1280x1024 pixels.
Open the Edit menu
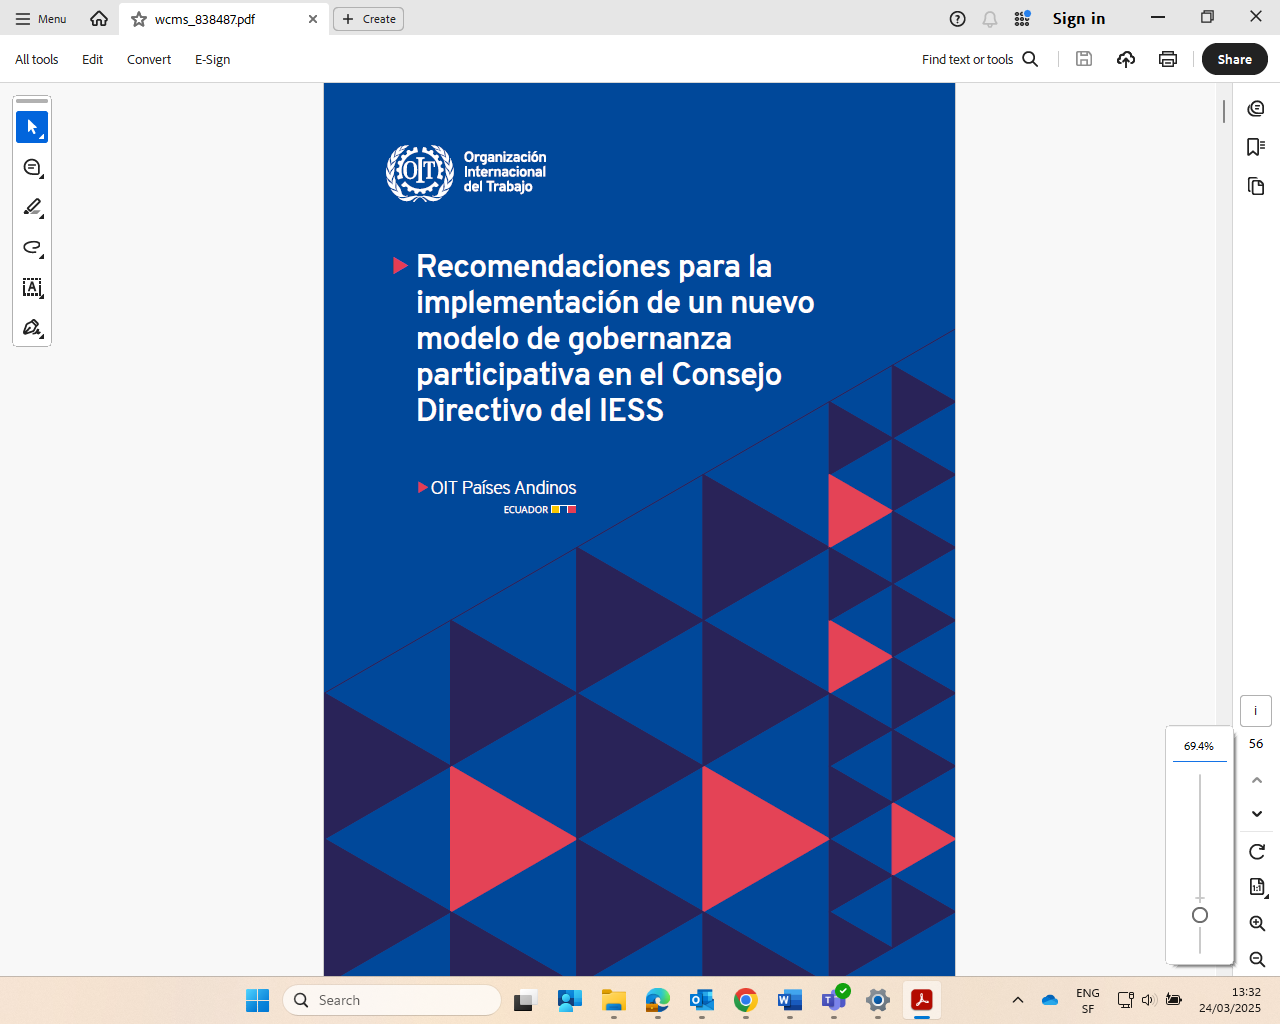pos(93,60)
